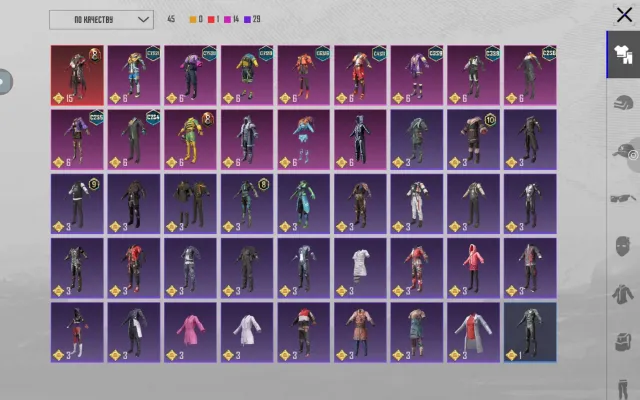
Task: Select the grey hooded long coat outfit
Action: [x=247, y=139]
